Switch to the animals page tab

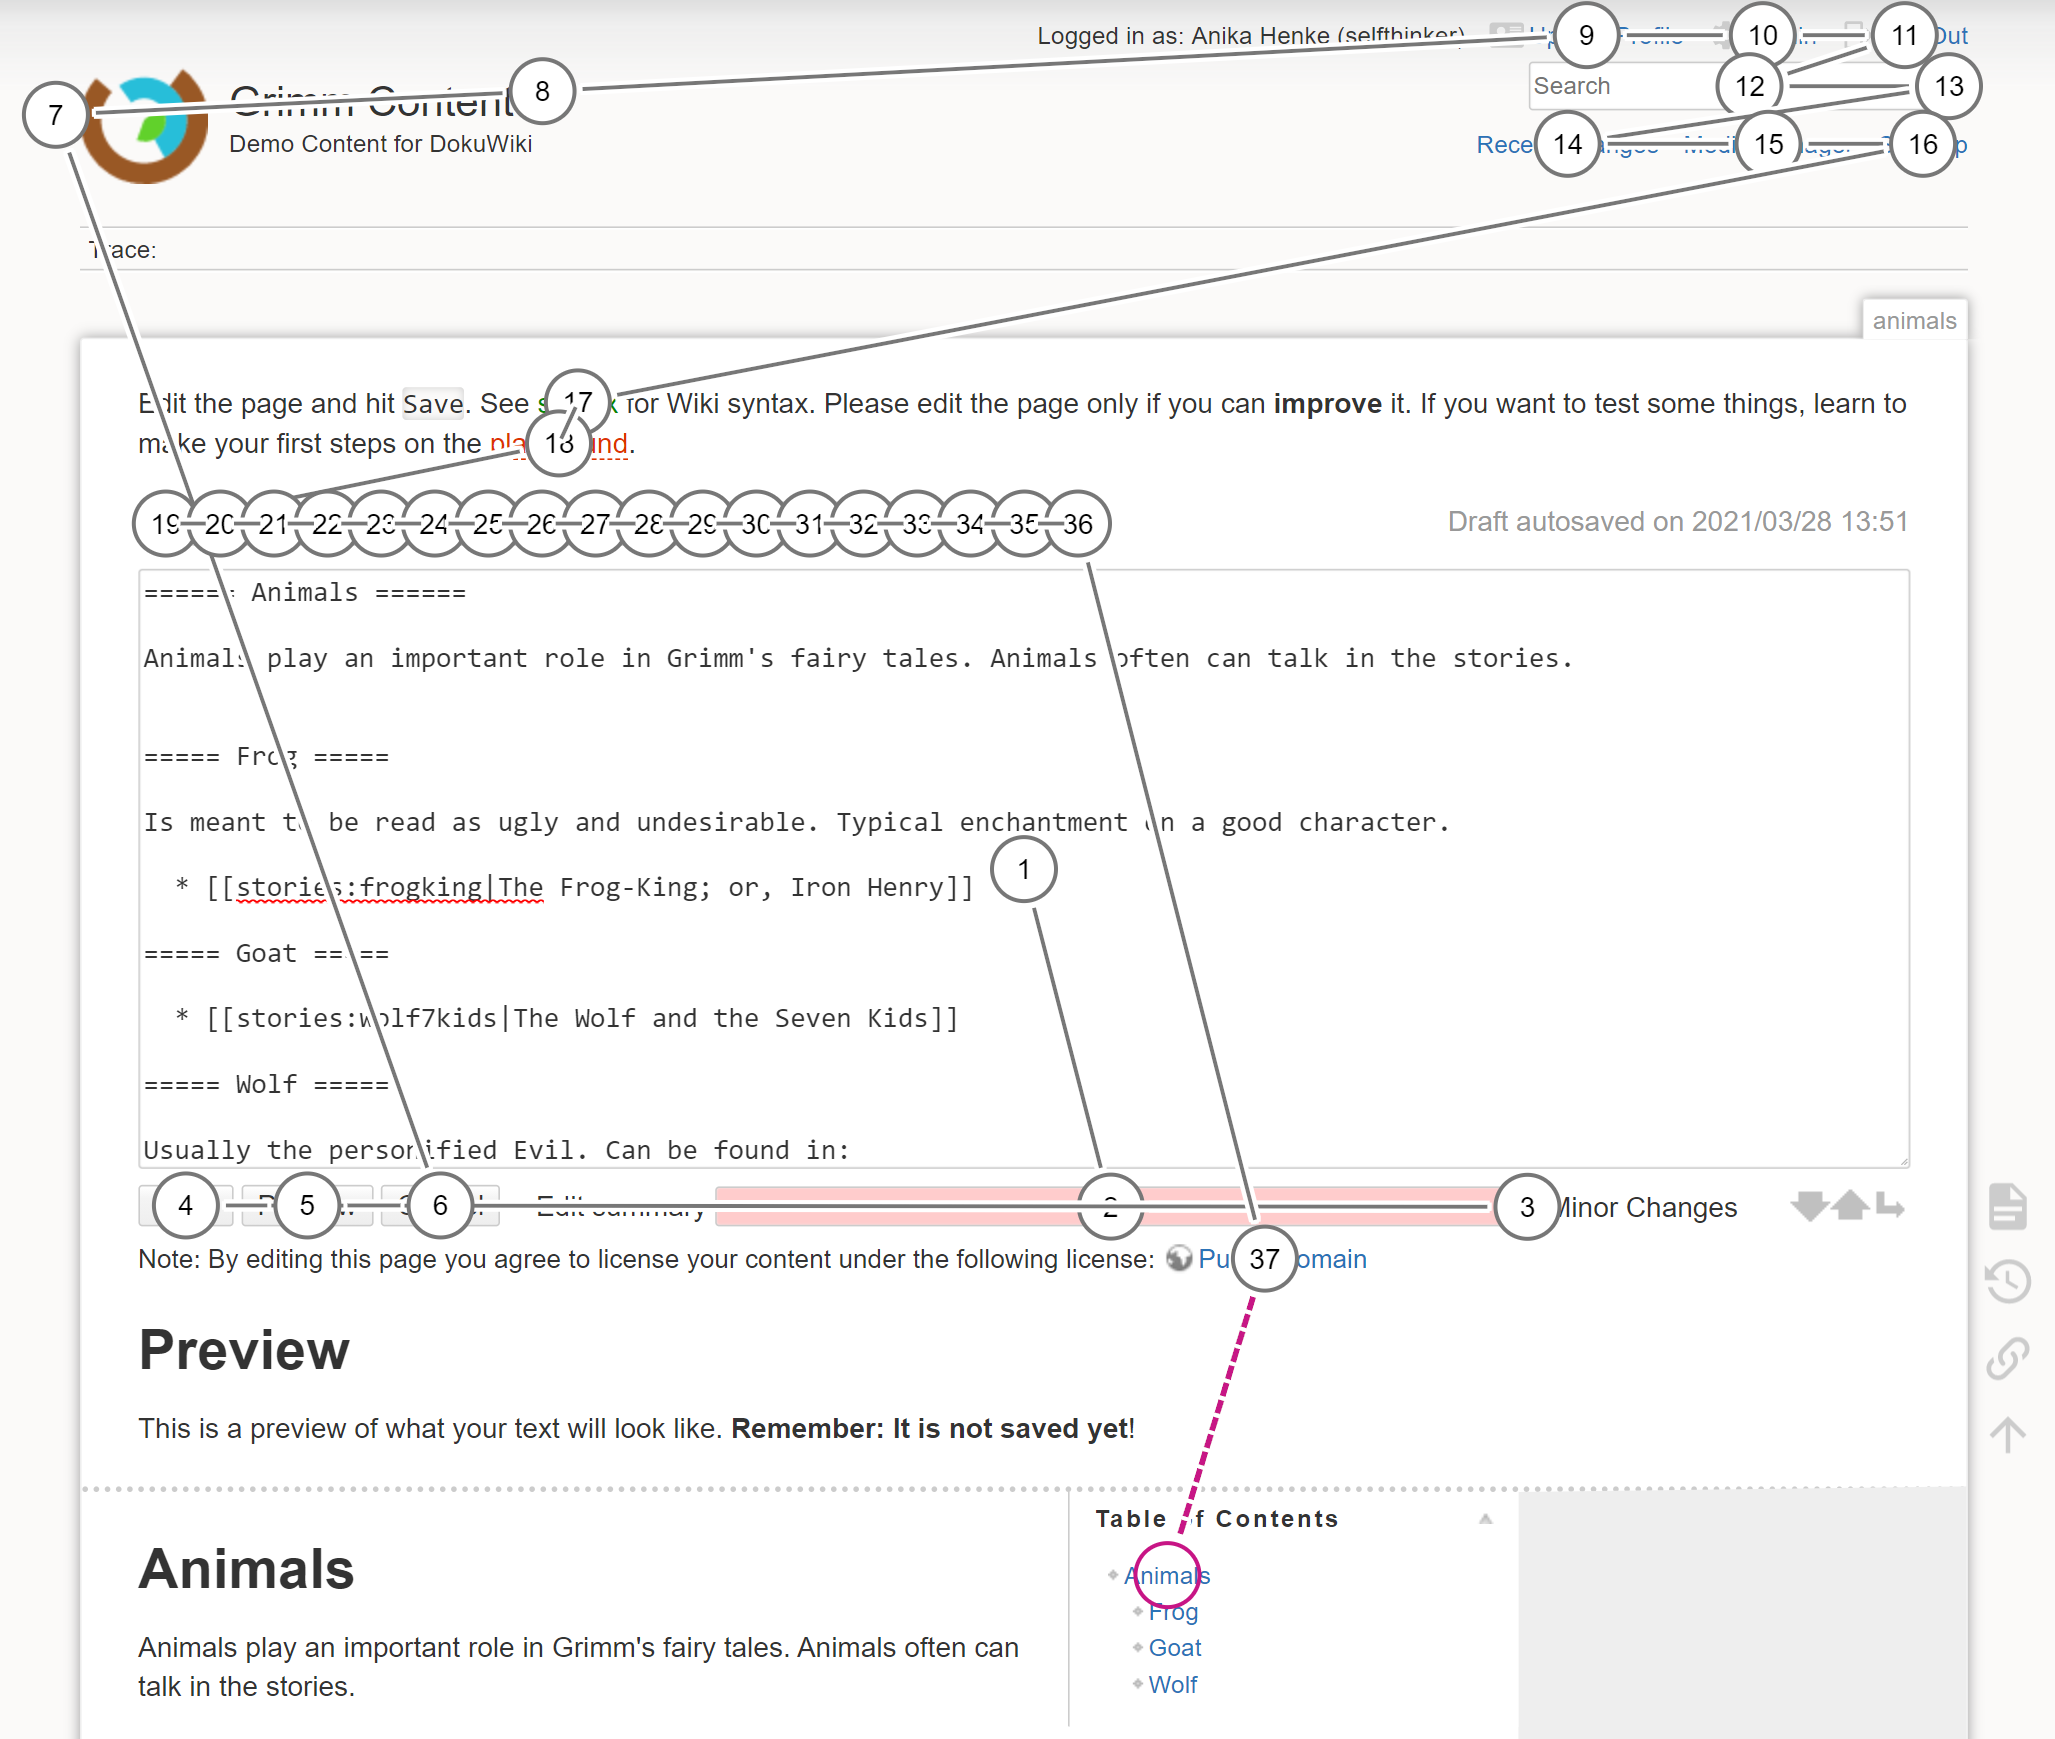pyautogui.click(x=1914, y=320)
